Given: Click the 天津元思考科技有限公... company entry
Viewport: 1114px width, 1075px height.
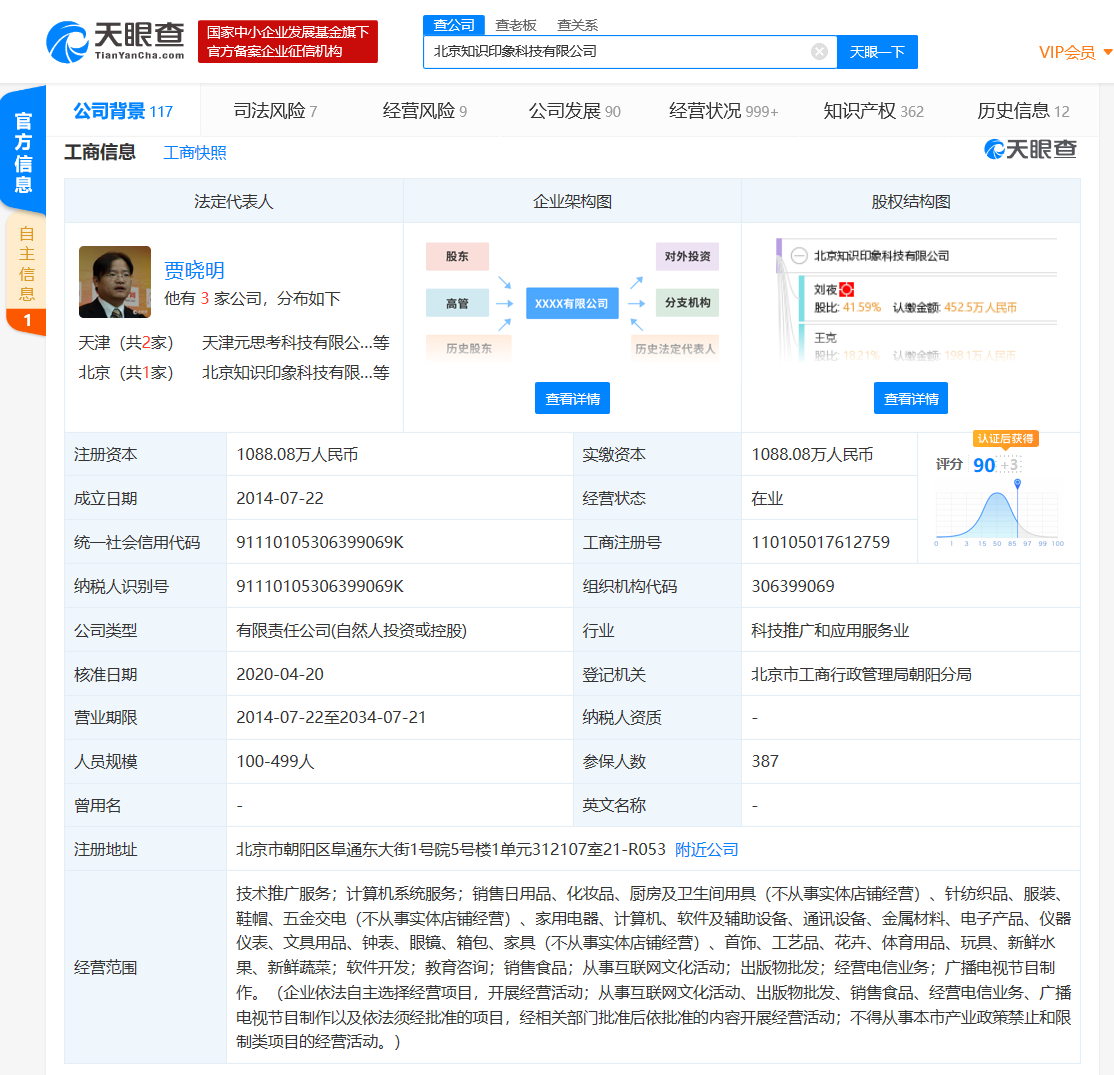Looking at the screenshot, I should 296,343.
